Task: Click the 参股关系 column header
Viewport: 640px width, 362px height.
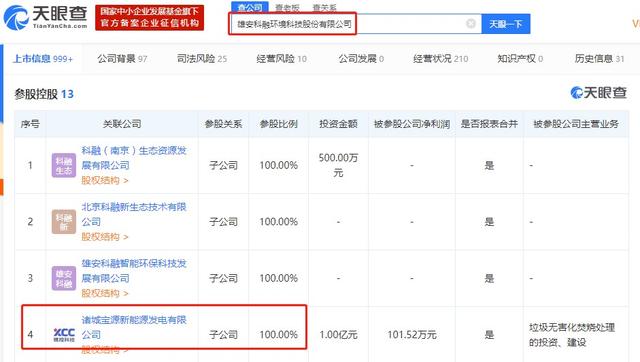Action: (x=223, y=124)
